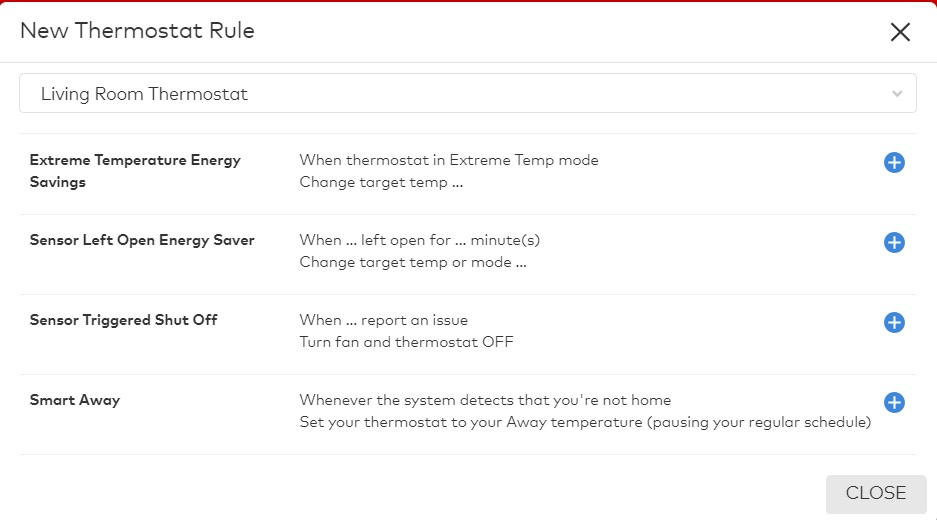
Task: Add the Sensor Triggered Shut Off rule
Action: coord(894,323)
